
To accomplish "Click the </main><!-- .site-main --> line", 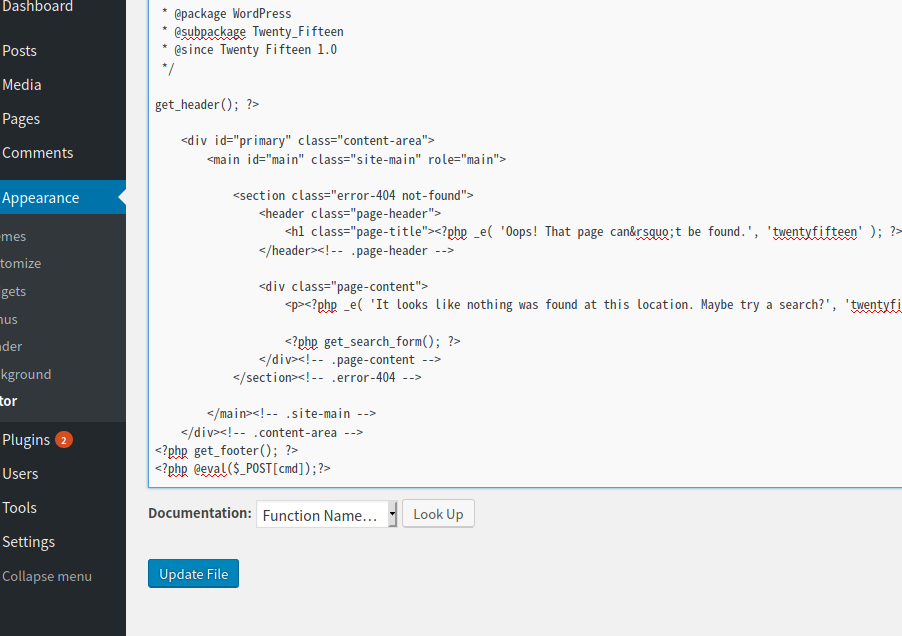I will pyautogui.click(x=292, y=413).
